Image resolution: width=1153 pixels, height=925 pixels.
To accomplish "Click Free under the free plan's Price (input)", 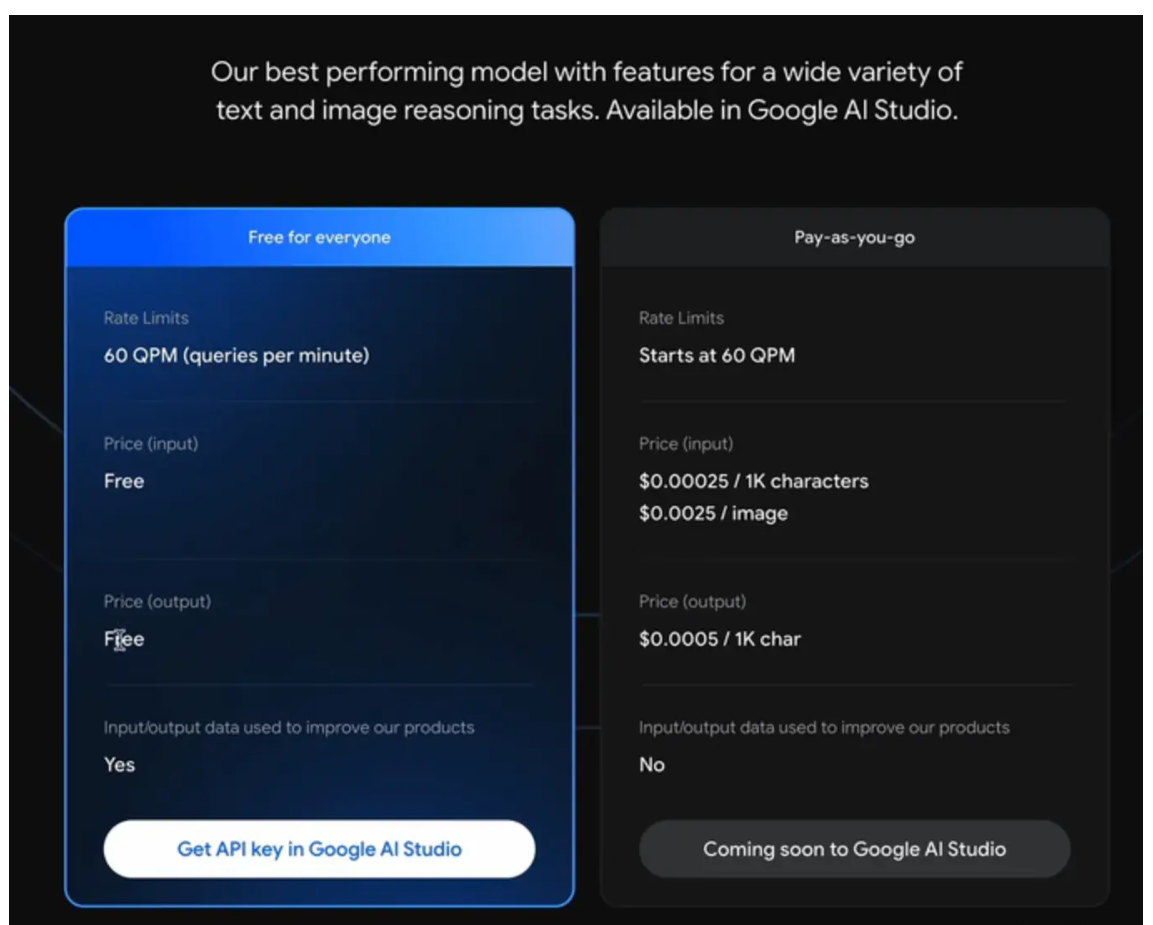I will 124,481.
